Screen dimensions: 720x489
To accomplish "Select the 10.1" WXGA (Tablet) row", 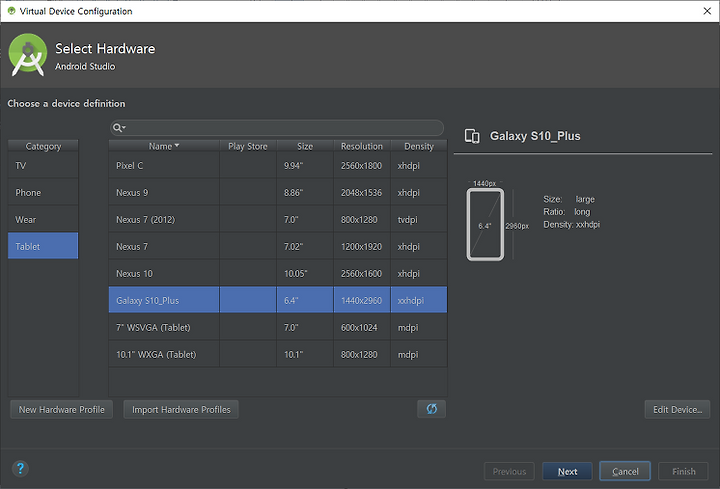I will (x=278, y=354).
